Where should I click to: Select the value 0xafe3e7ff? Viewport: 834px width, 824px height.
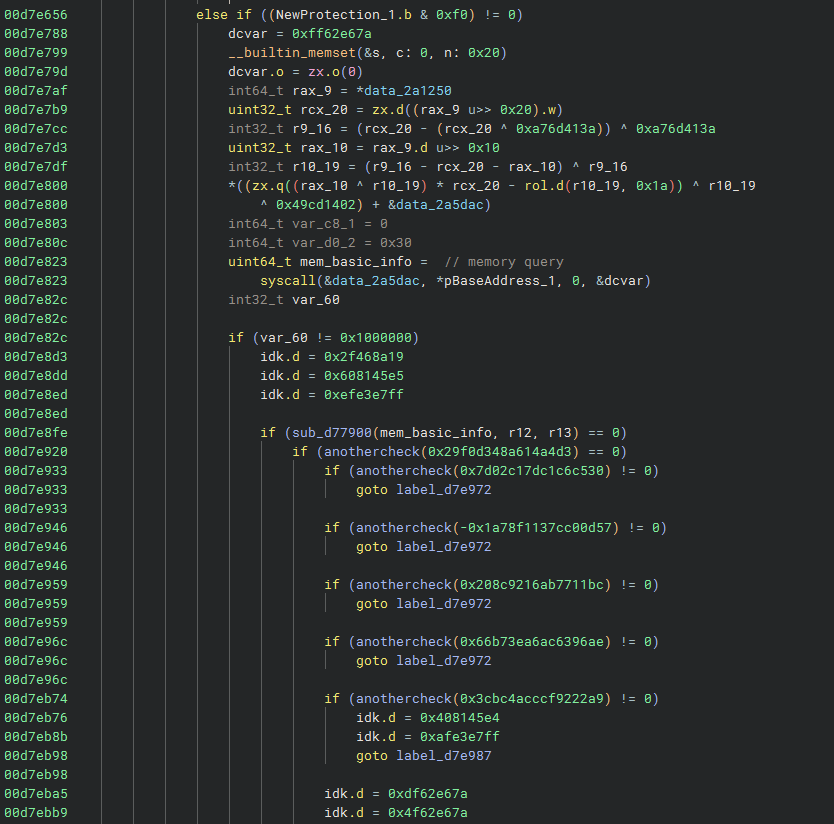(460, 737)
